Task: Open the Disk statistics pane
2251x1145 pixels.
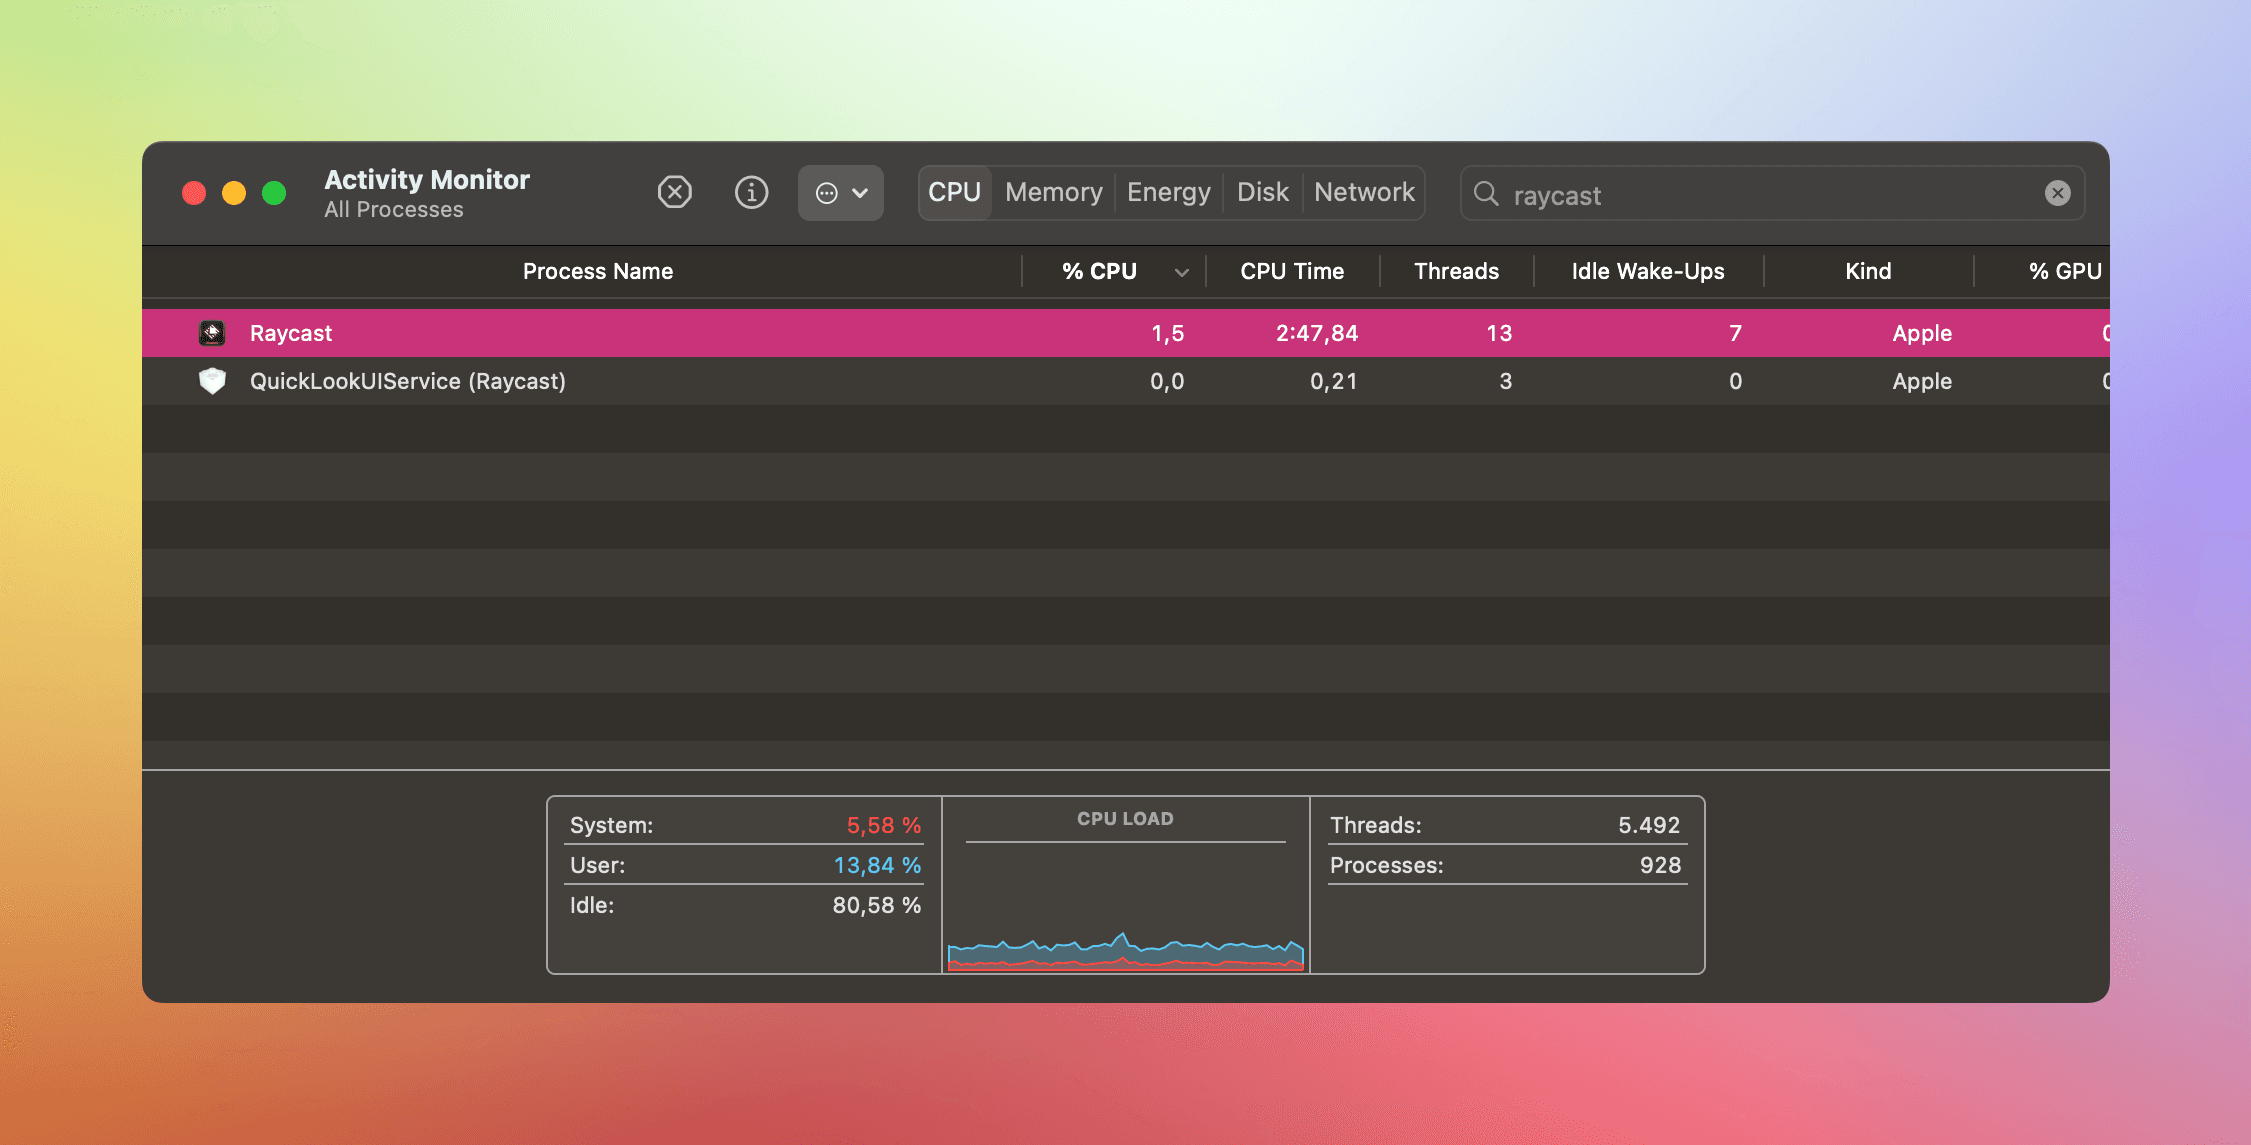Action: click(1262, 192)
